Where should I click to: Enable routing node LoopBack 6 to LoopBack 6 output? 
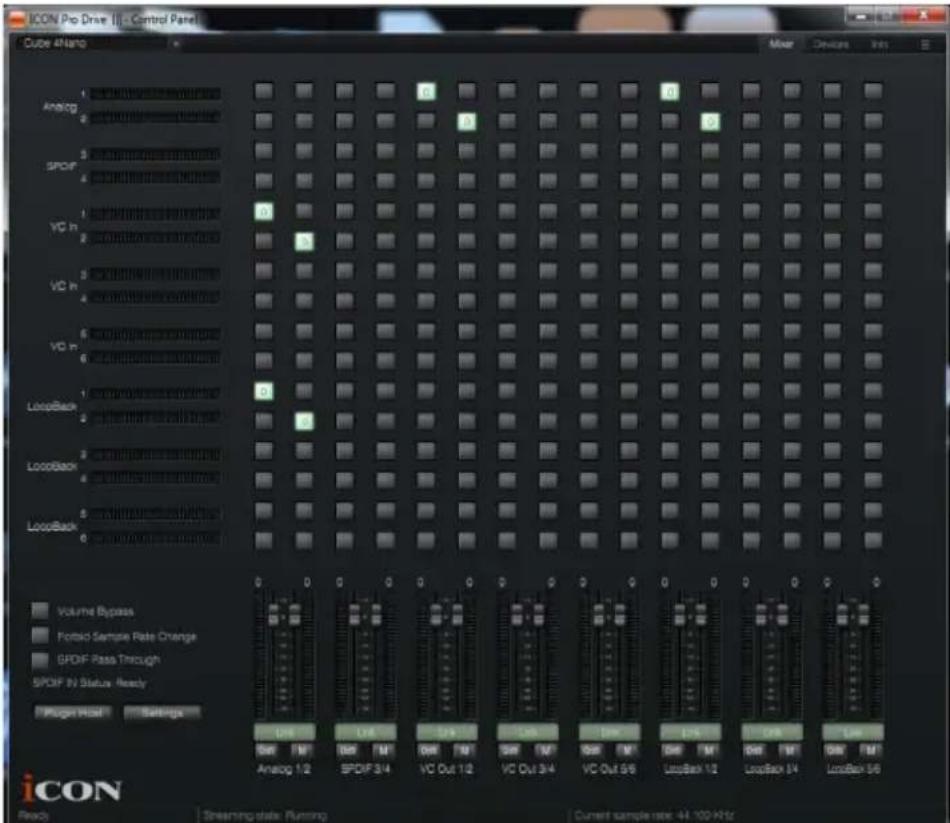(x=872, y=540)
